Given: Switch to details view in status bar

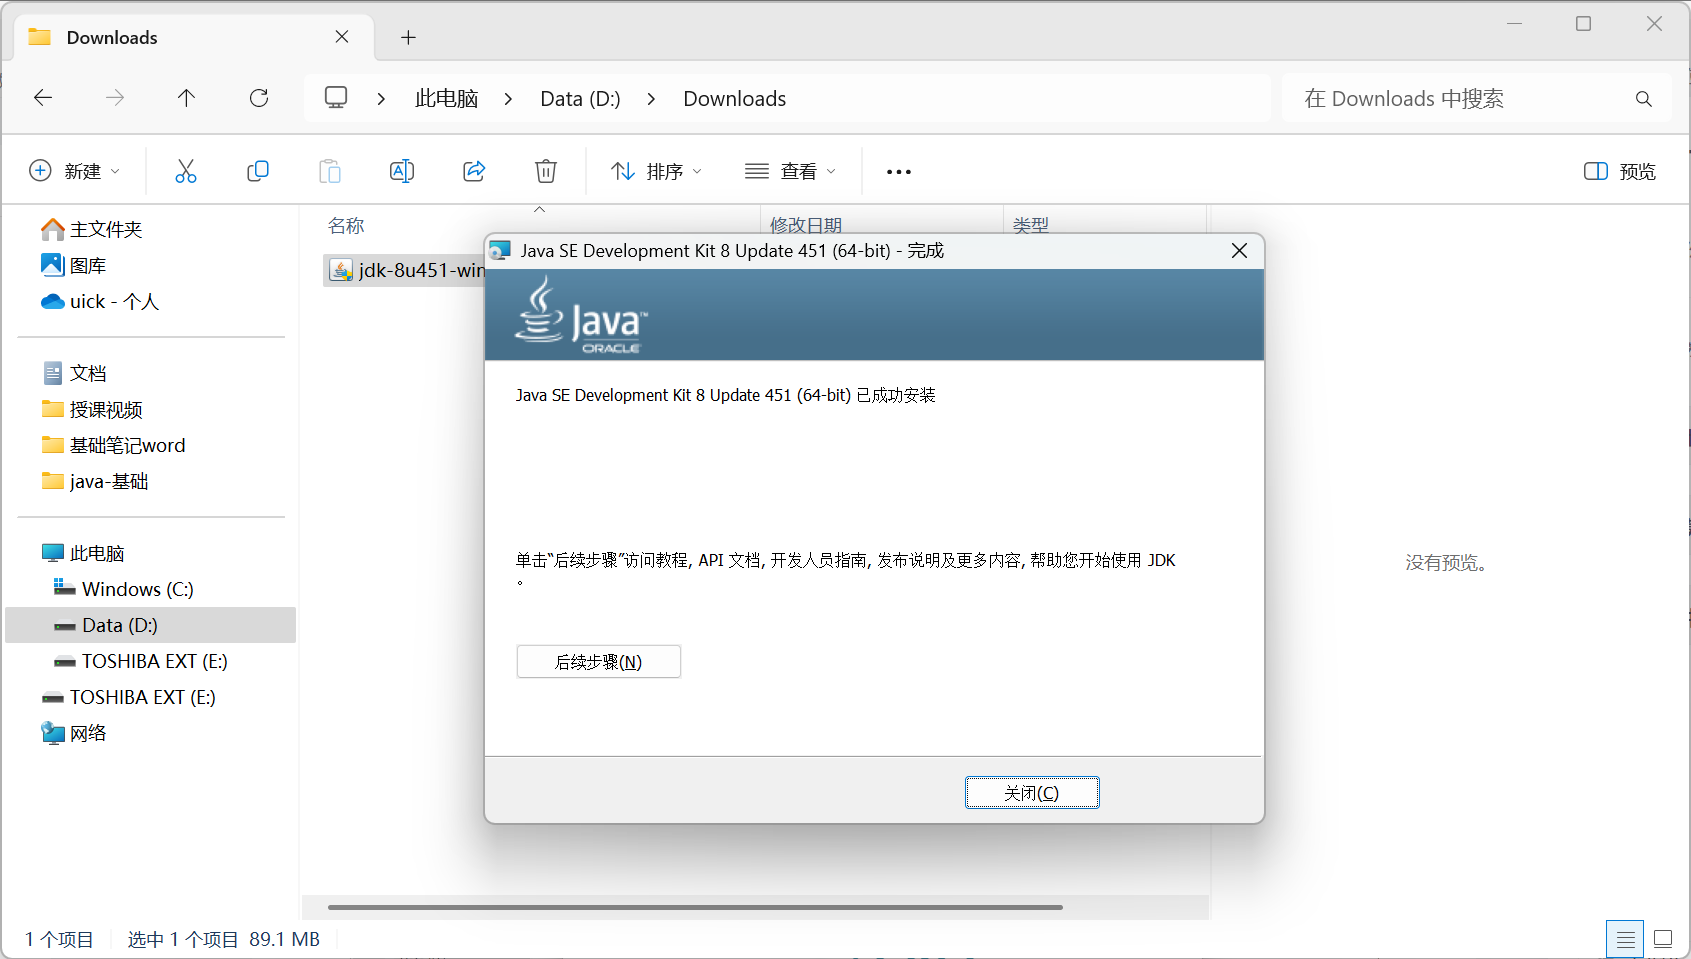Looking at the screenshot, I should click(x=1625, y=938).
